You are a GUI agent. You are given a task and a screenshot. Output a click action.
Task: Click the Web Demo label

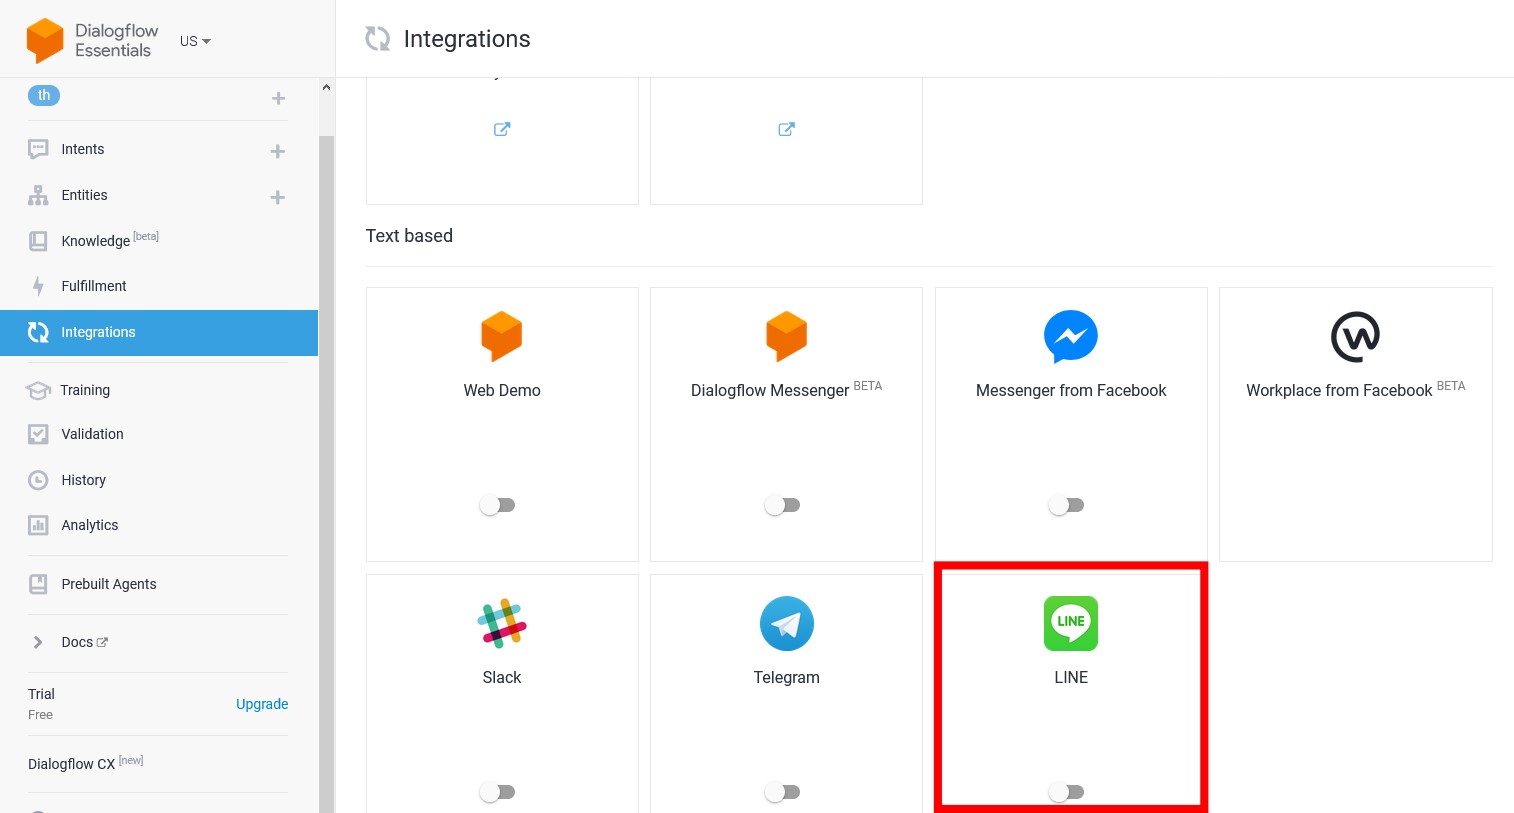pos(502,390)
